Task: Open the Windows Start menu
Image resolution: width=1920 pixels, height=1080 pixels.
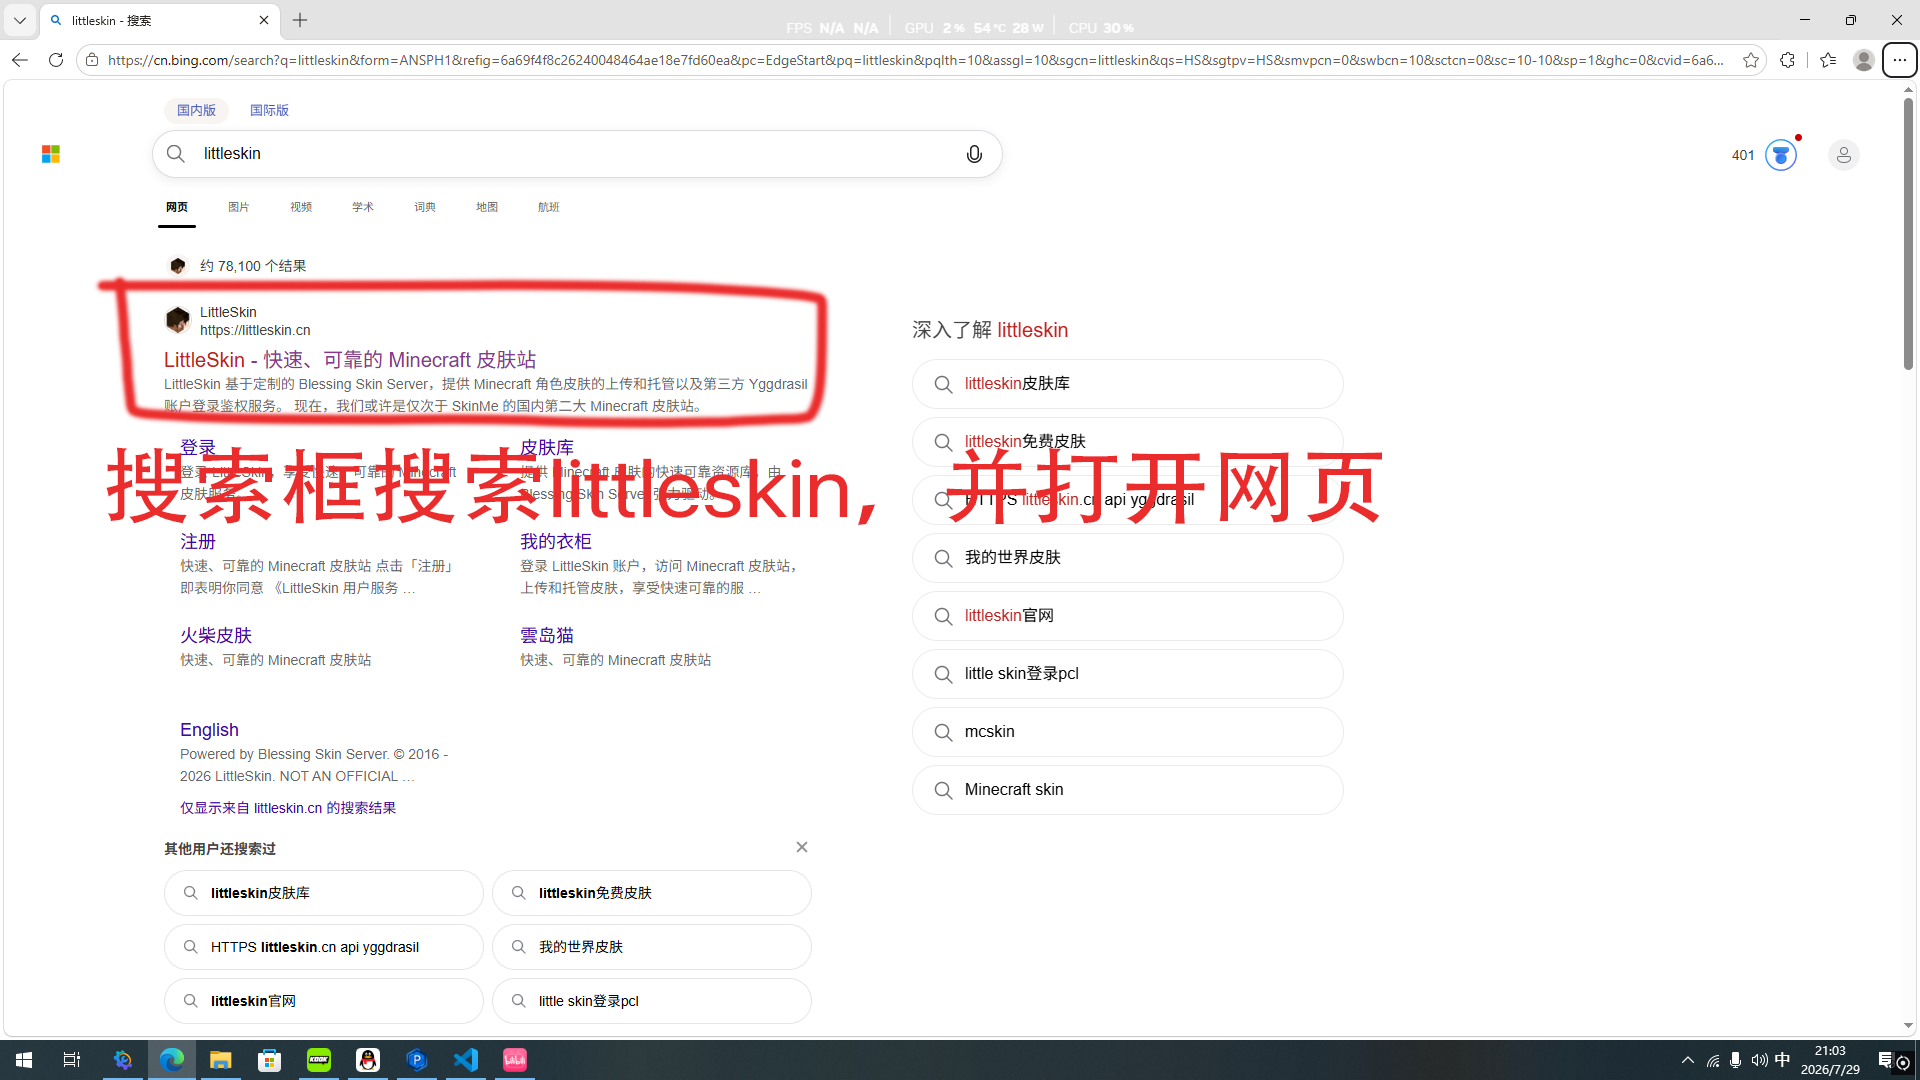Action: [24, 1060]
